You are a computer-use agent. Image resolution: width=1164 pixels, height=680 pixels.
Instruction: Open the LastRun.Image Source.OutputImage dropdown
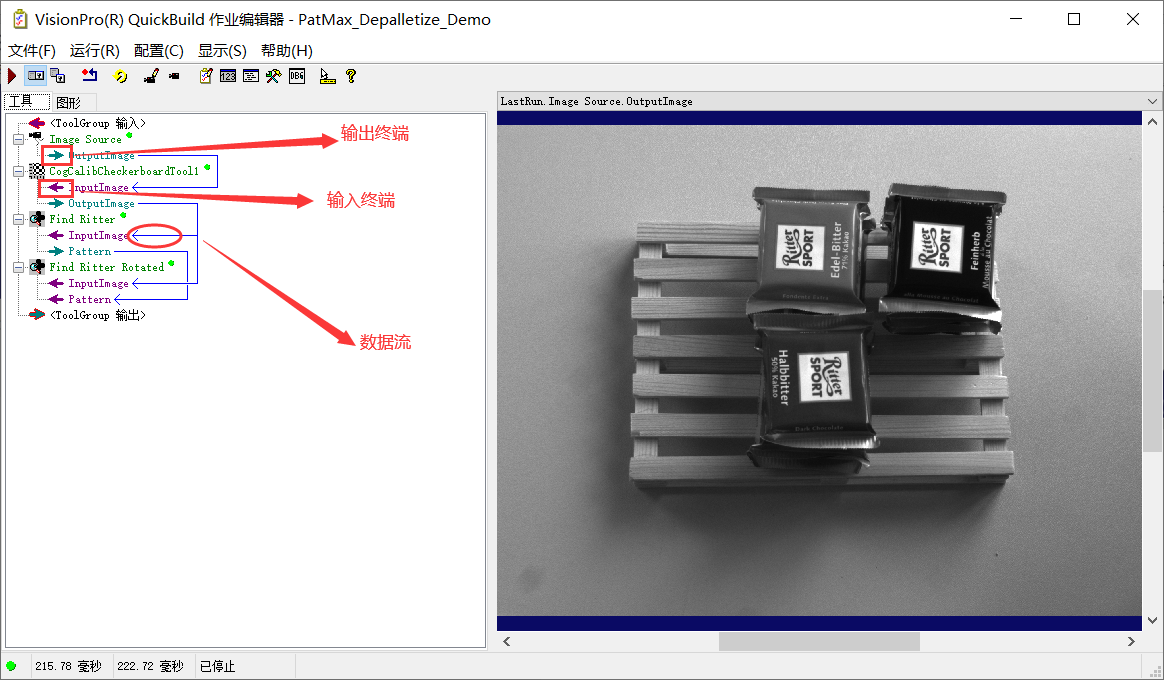[x=1152, y=101]
